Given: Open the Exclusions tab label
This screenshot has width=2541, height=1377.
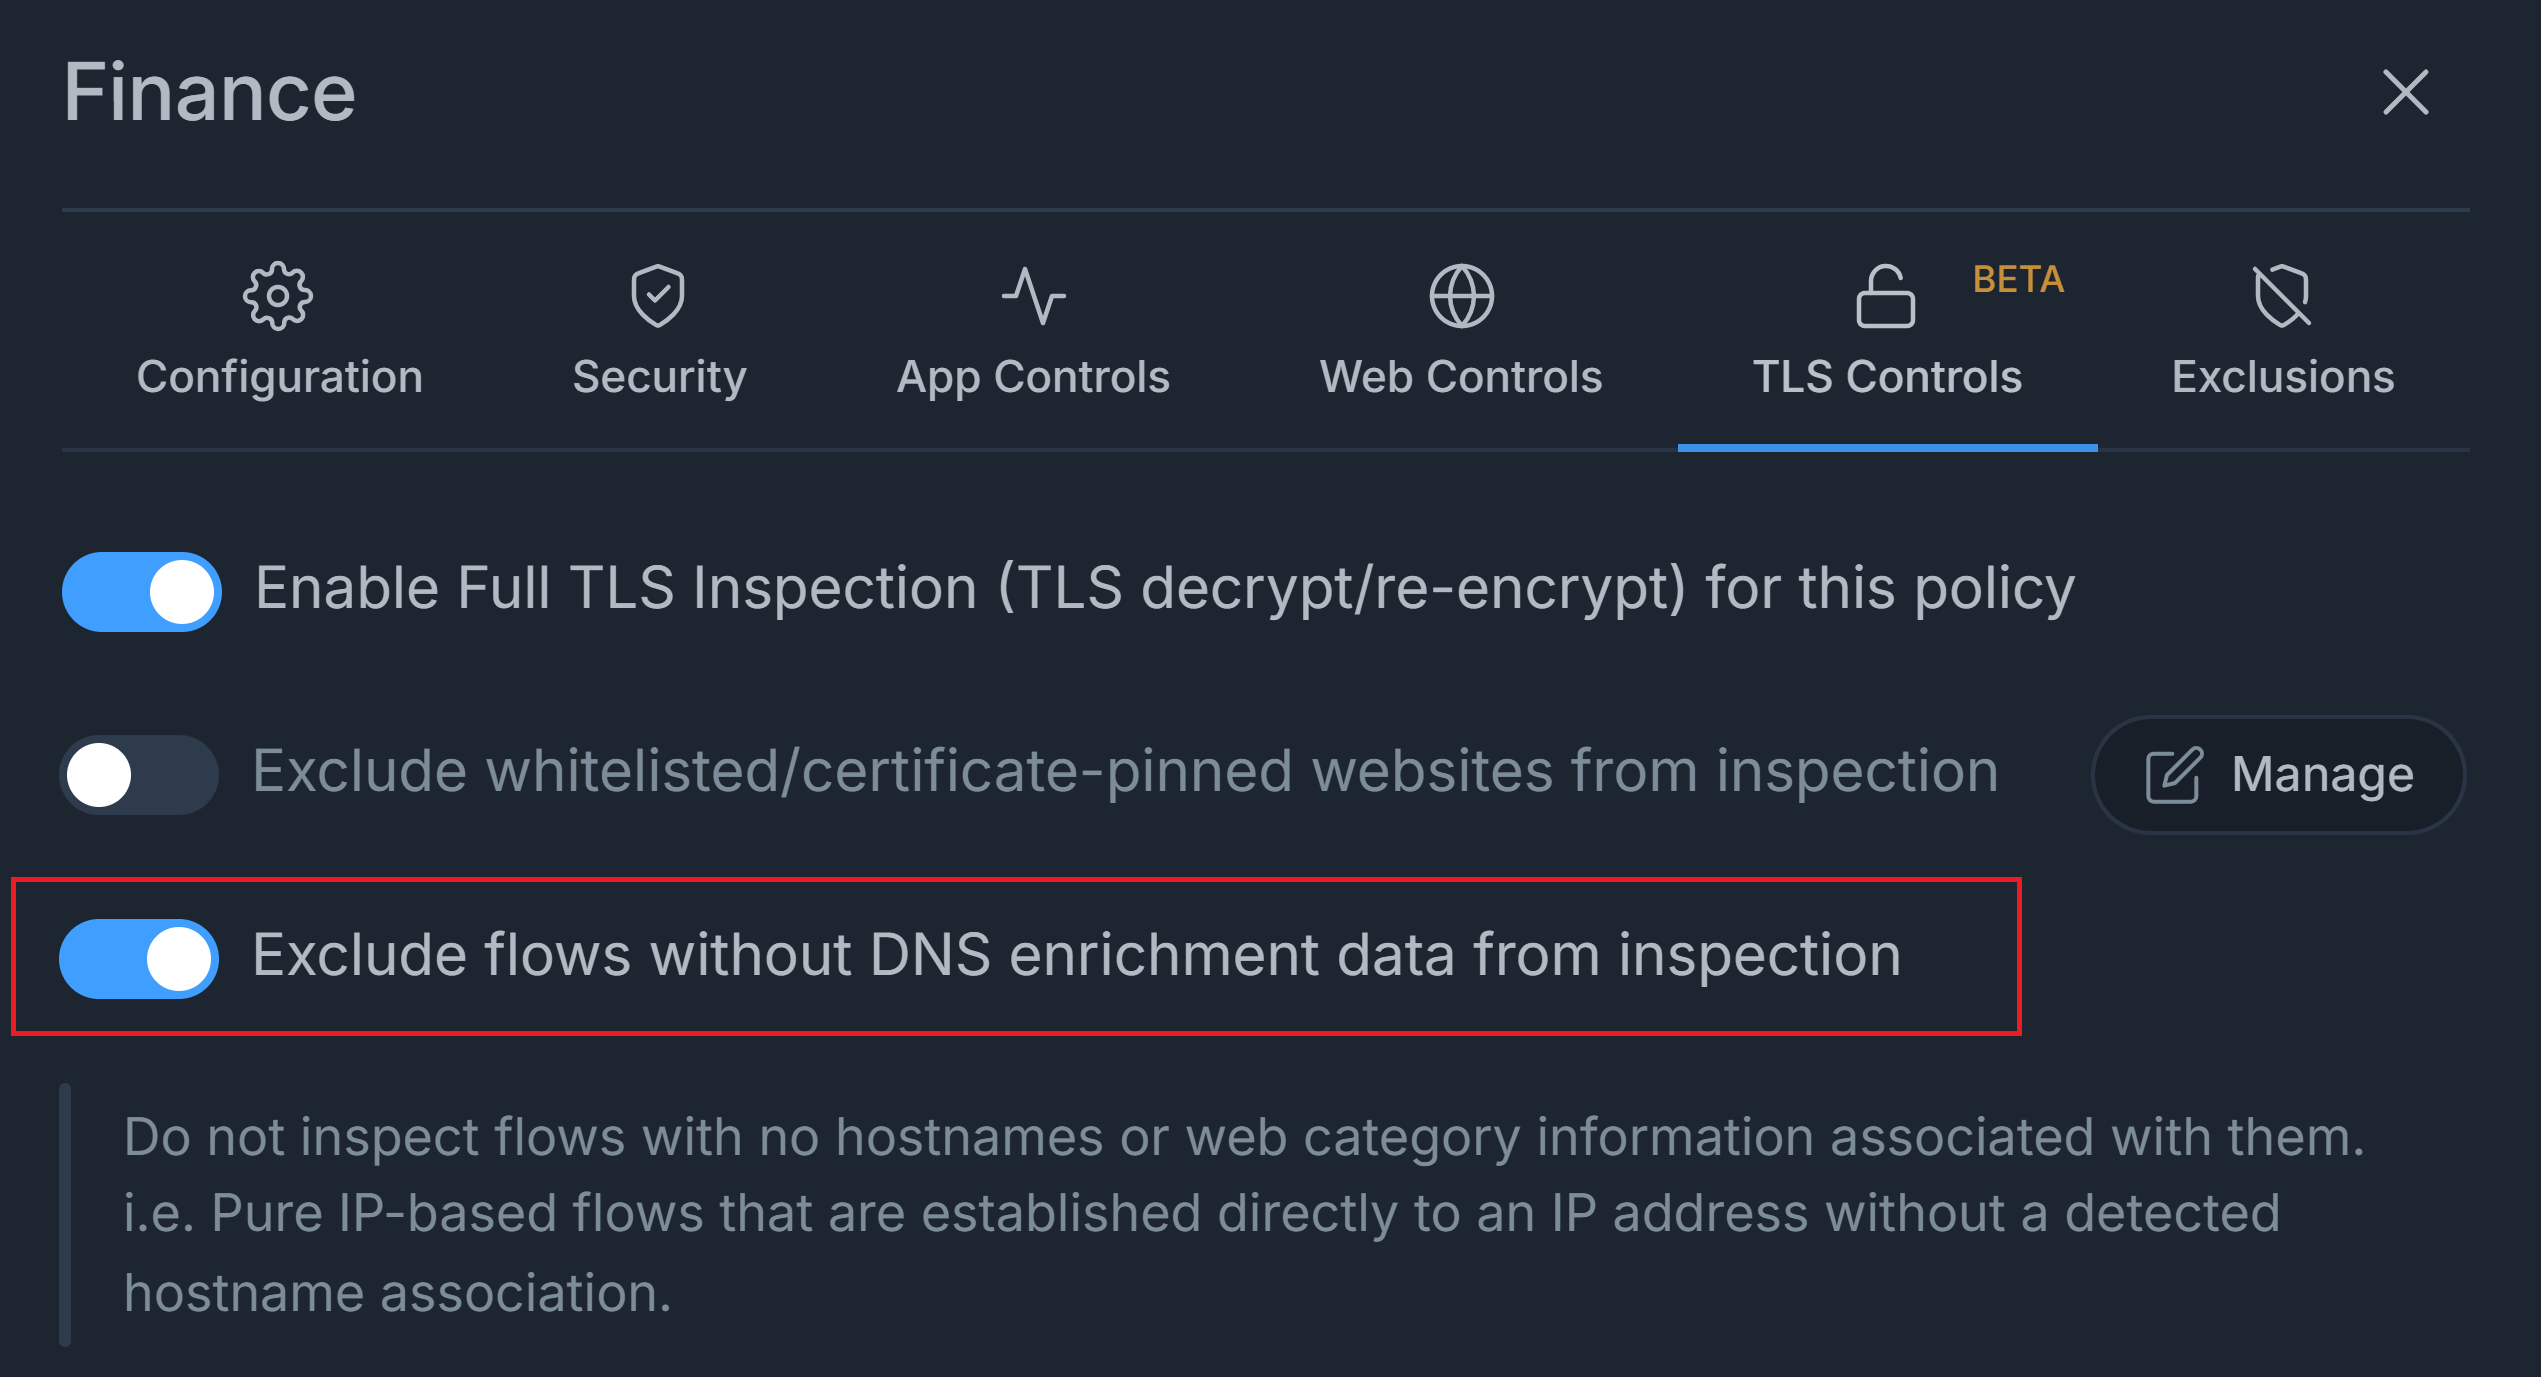Looking at the screenshot, I should [2283, 377].
